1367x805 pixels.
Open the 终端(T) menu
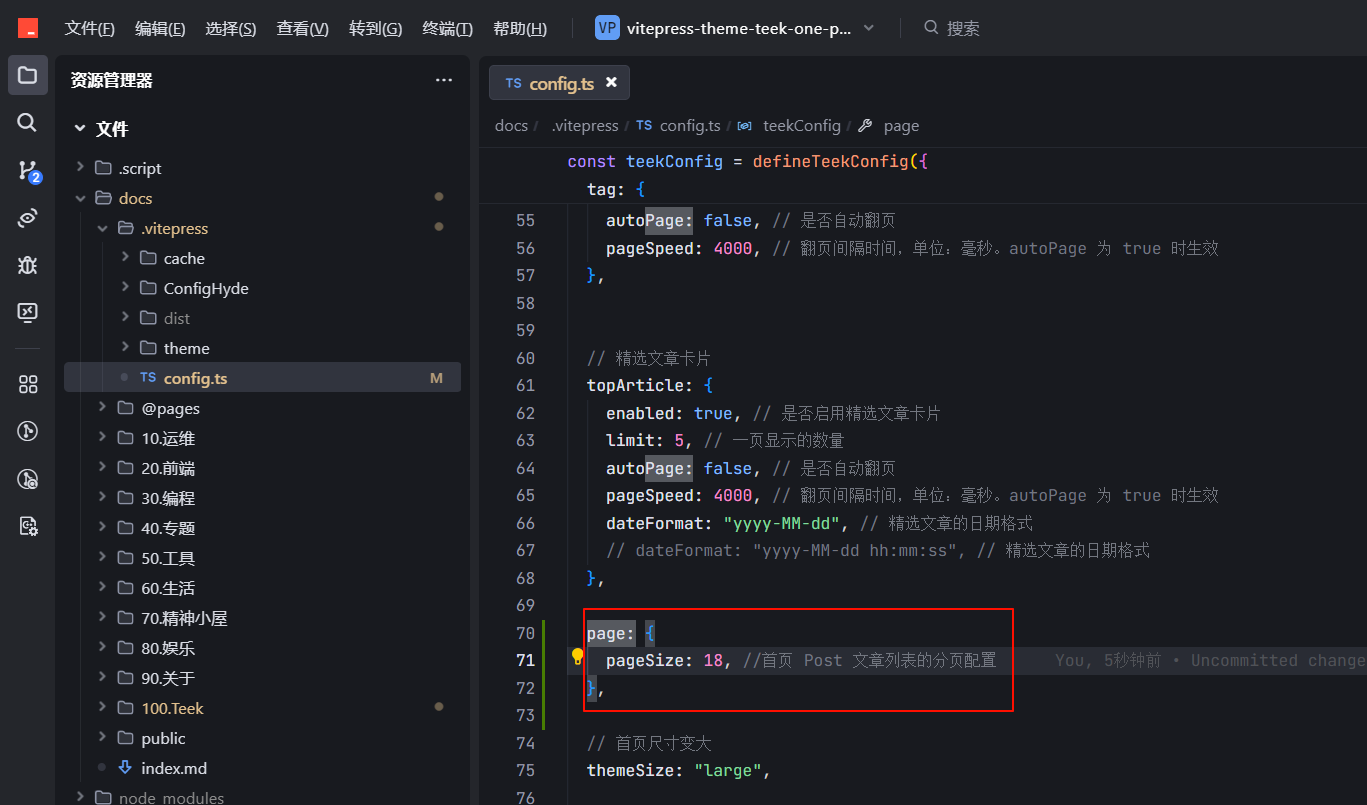[x=448, y=29]
